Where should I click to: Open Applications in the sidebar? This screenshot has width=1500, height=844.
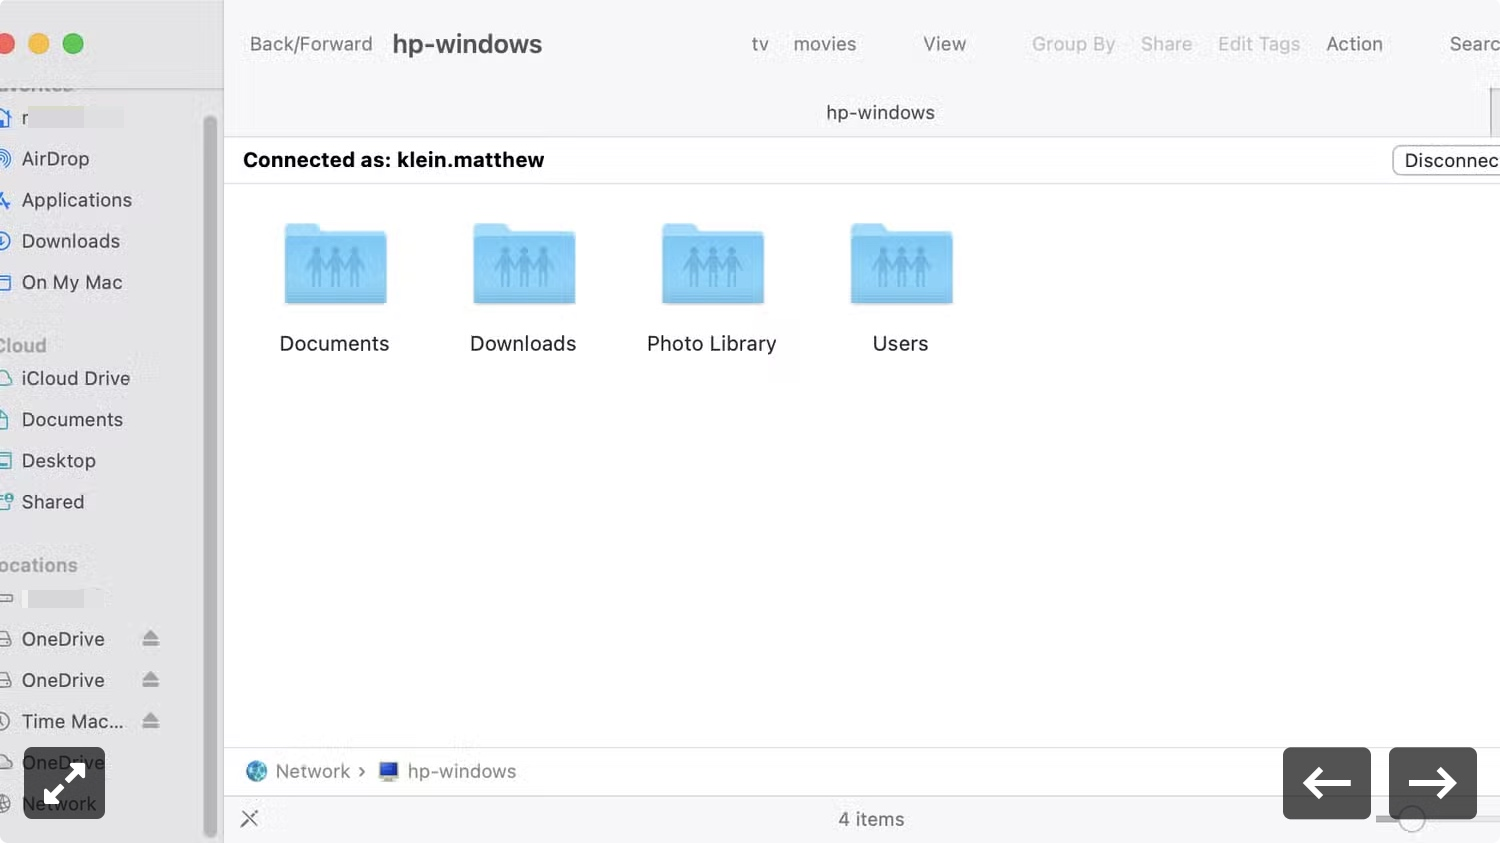click(x=76, y=200)
